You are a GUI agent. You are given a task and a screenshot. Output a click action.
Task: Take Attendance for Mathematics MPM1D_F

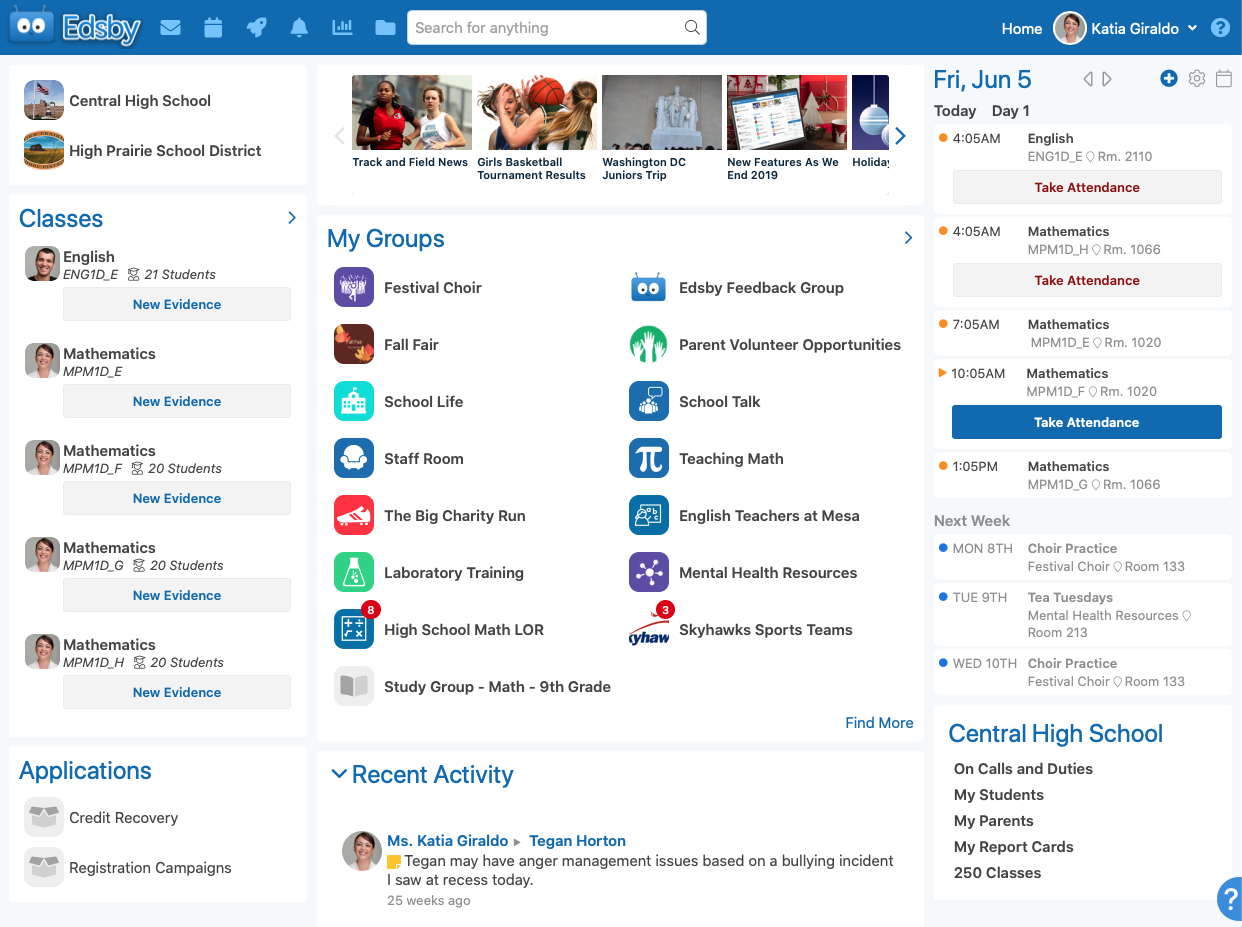coord(1086,422)
